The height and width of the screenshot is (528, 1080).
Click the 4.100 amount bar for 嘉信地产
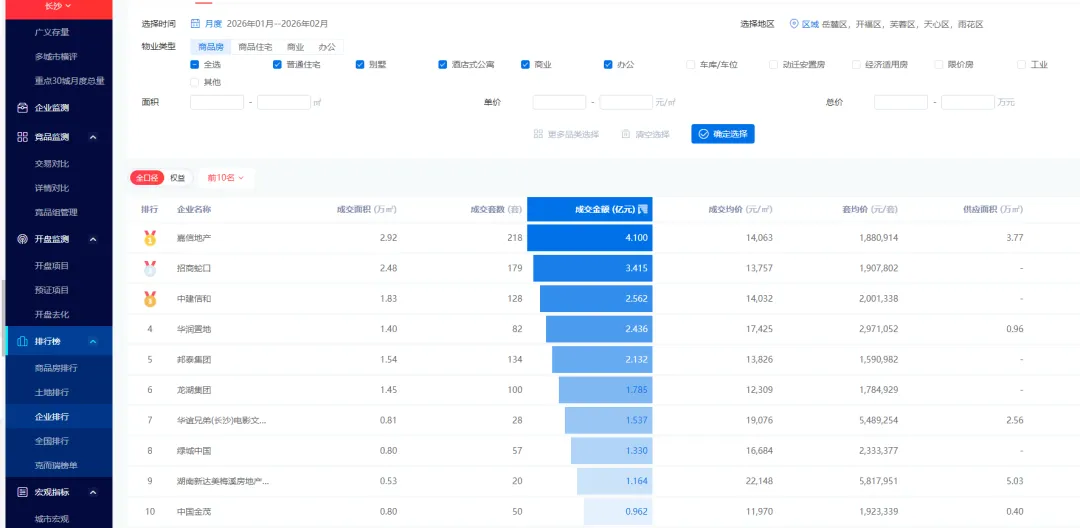[590, 238]
